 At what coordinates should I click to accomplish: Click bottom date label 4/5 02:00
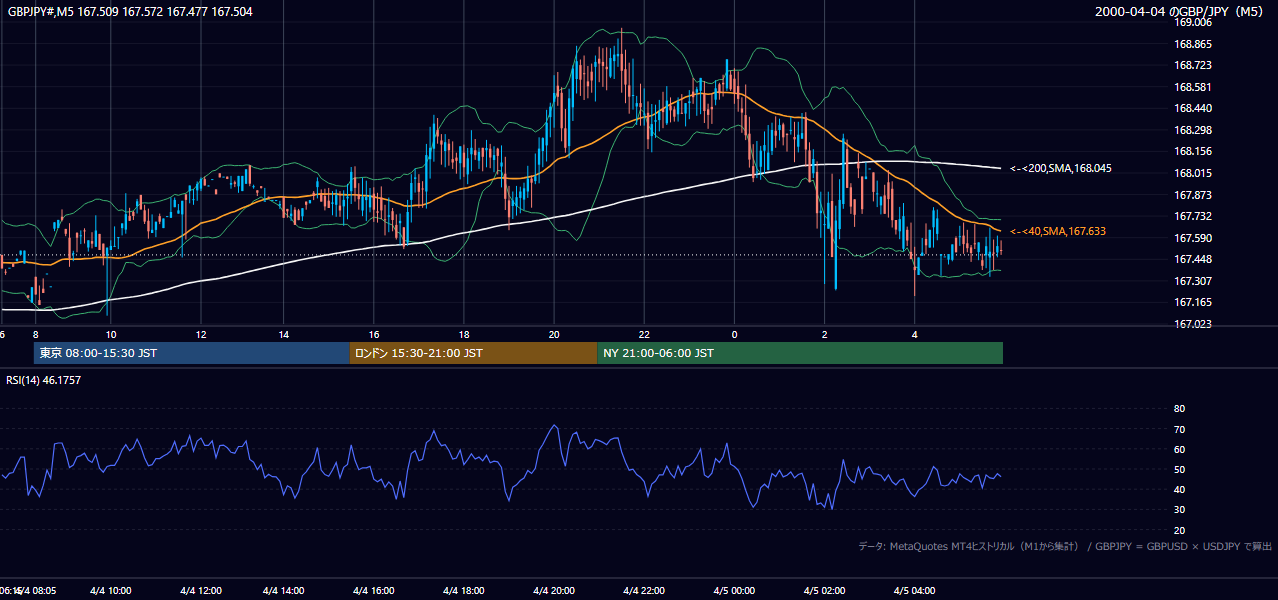pos(824,590)
